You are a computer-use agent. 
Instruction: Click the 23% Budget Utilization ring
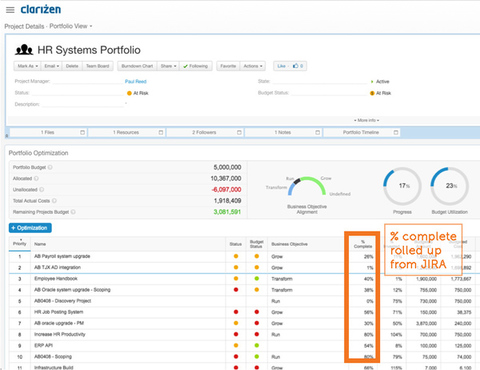(450, 186)
